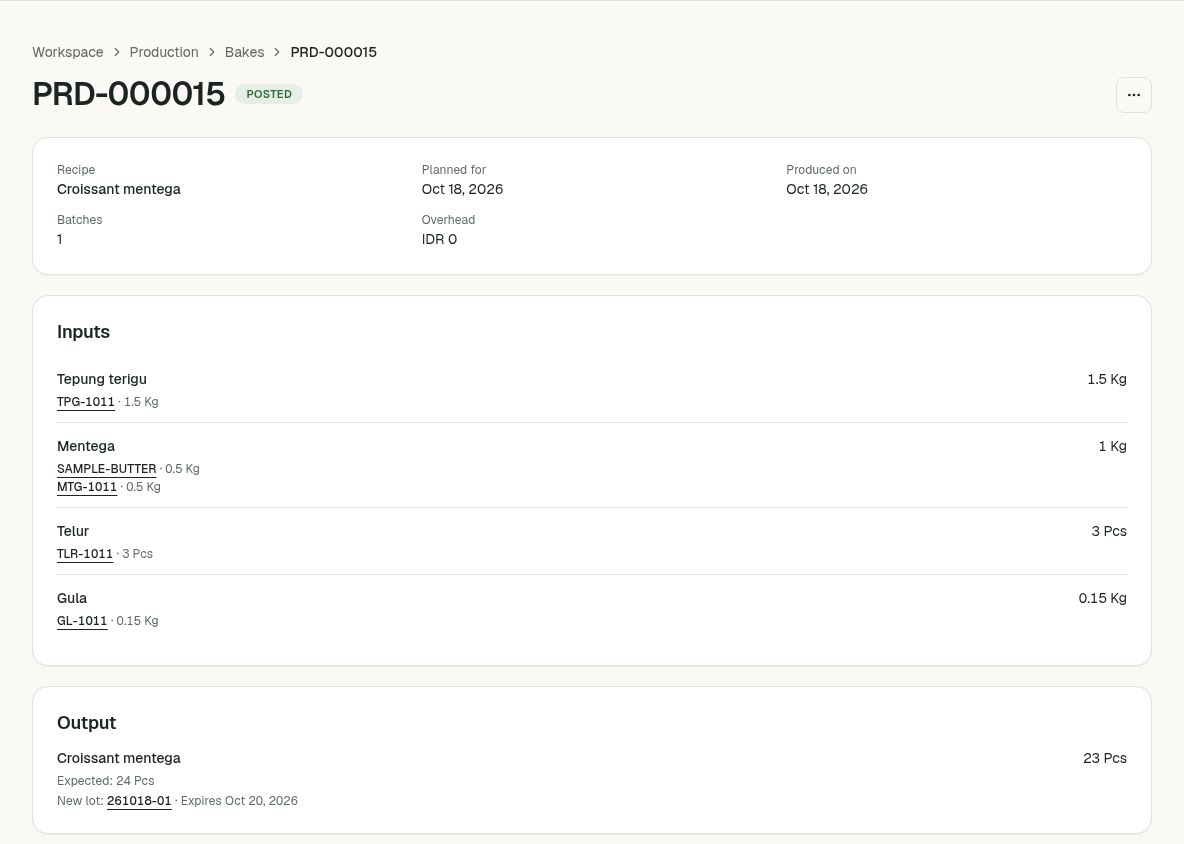
Task: Navigate to Bakes breadcrumb
Action: 245,52
